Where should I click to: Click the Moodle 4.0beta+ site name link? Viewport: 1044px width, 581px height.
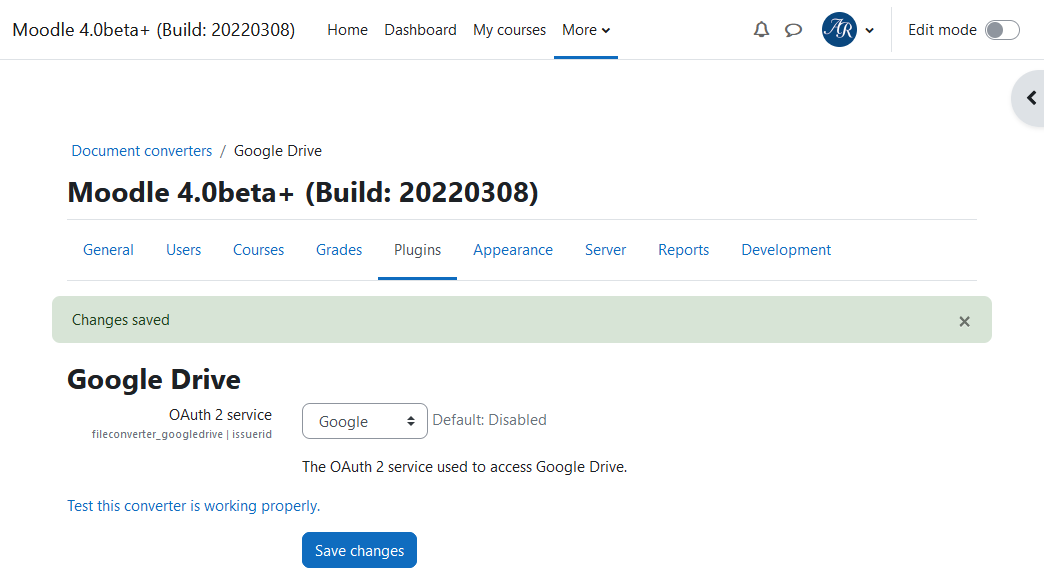(154, 30)
